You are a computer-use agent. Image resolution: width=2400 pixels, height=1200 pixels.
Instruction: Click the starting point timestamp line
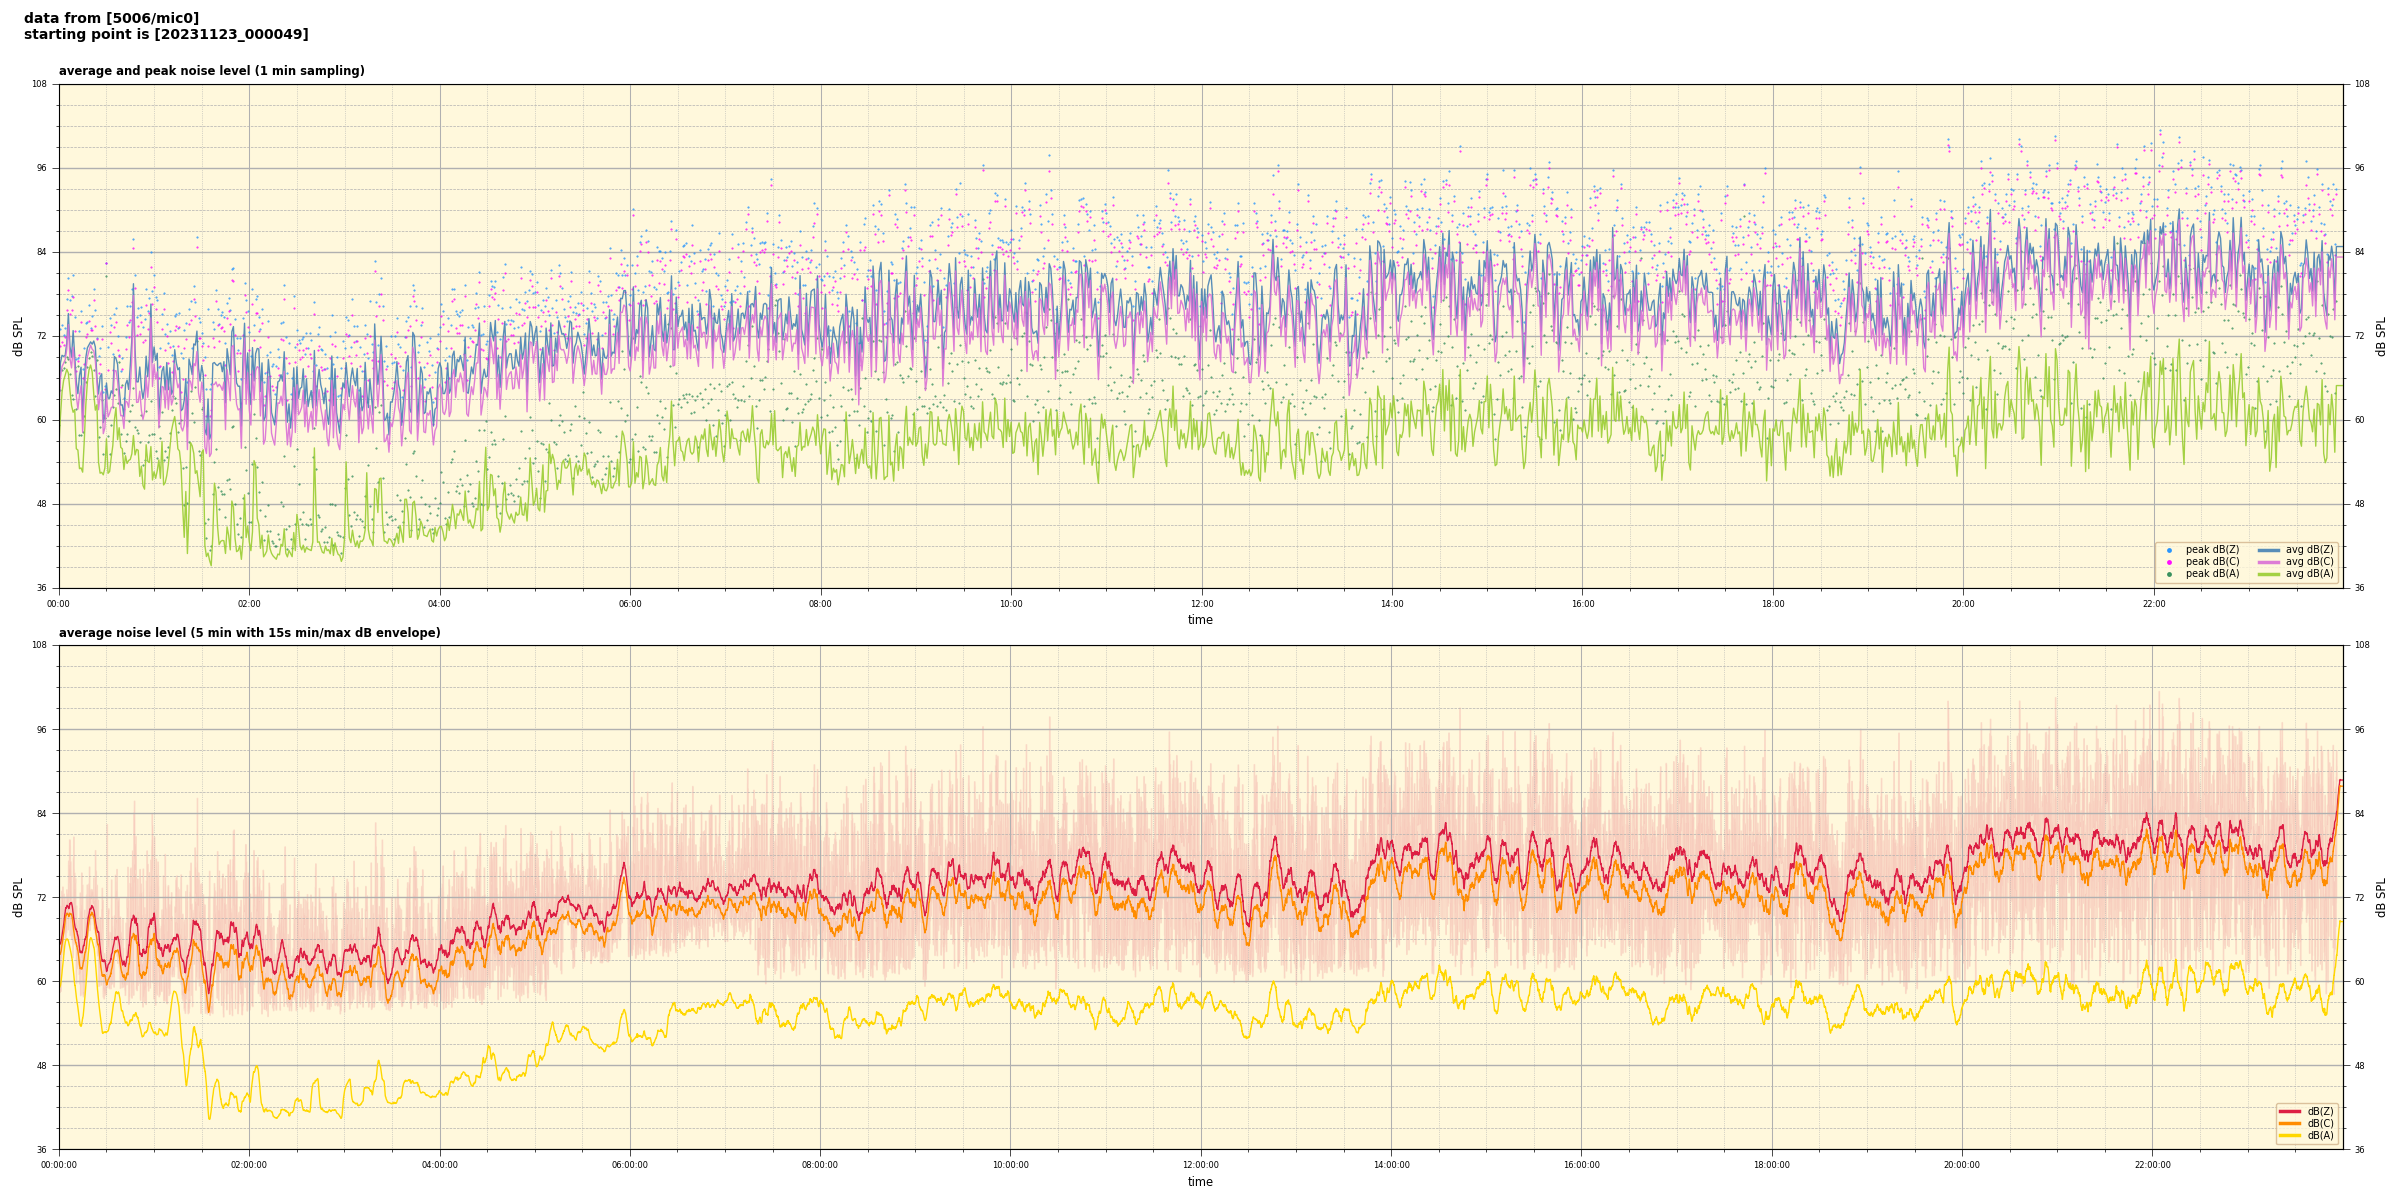click(x=166, y=35)
